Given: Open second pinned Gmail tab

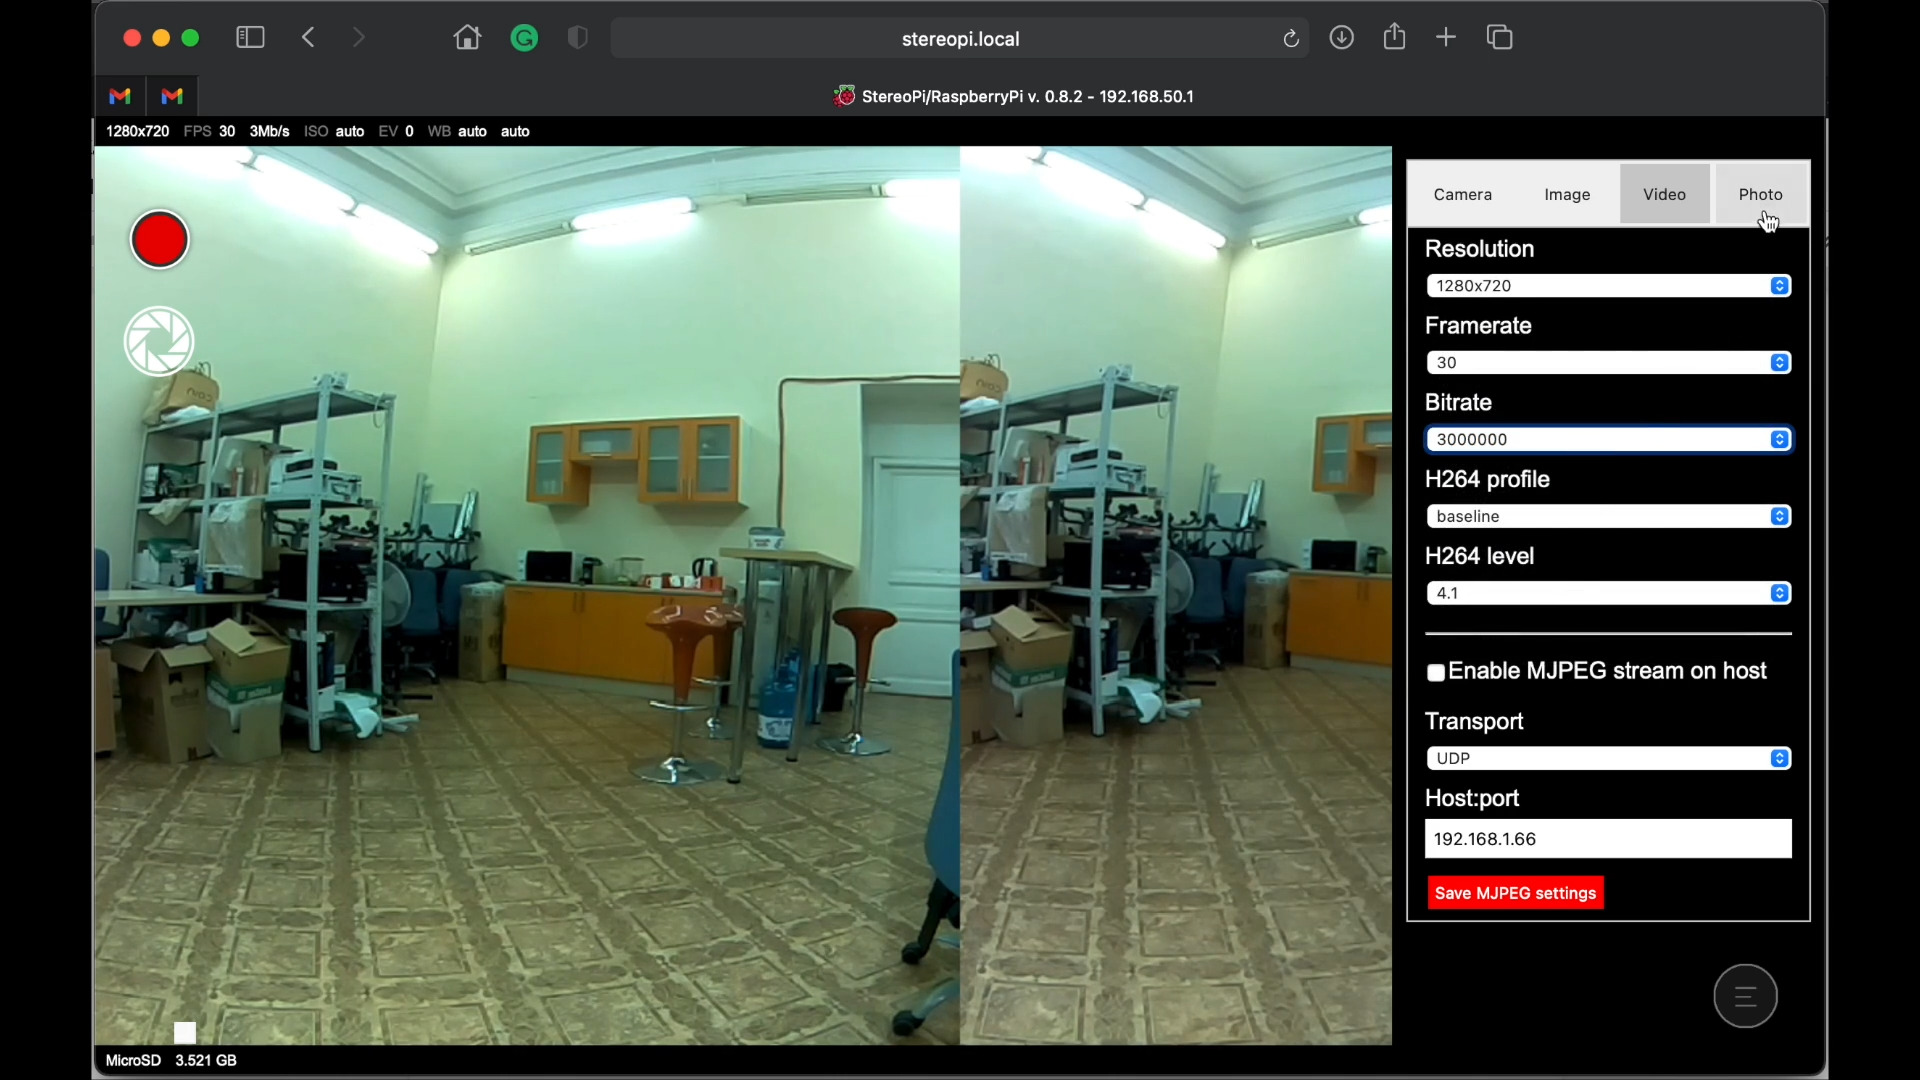Looking at the screenshot, I should tap(172, 96).
